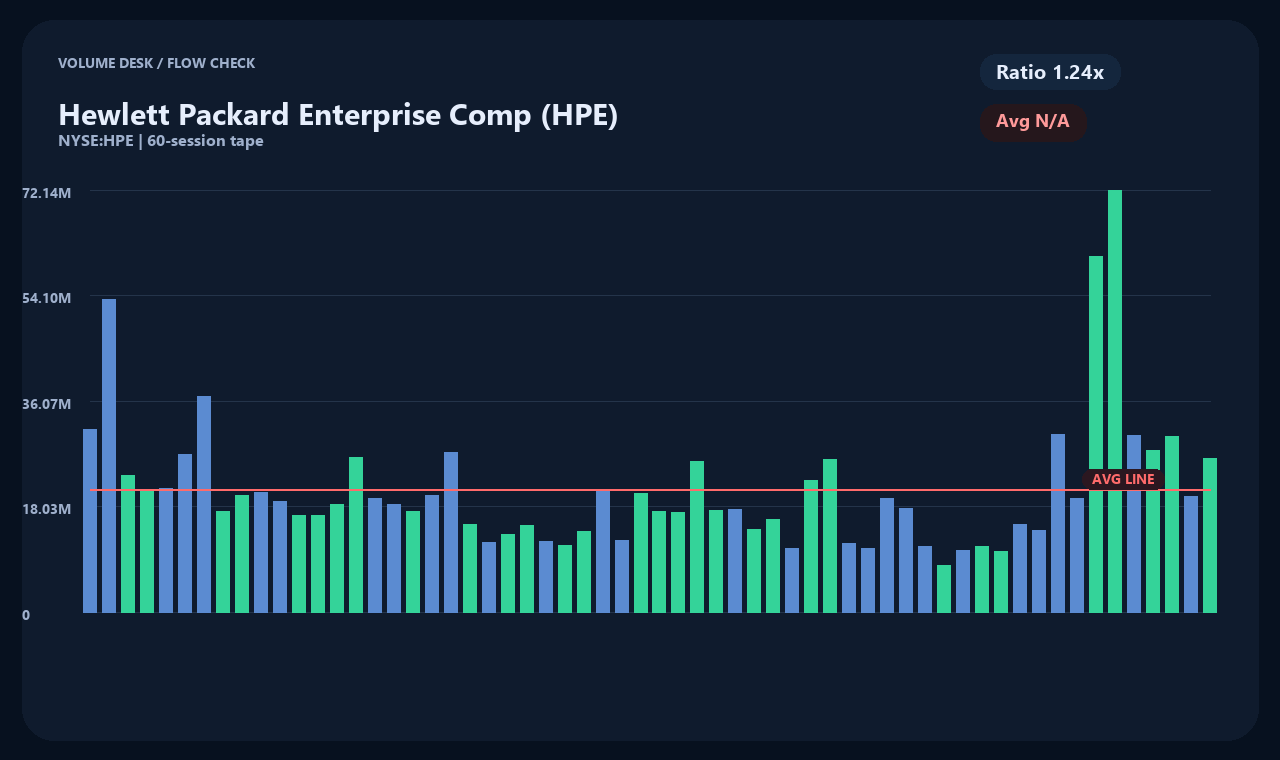Select the tallest green volume bar

point(1115,401)
